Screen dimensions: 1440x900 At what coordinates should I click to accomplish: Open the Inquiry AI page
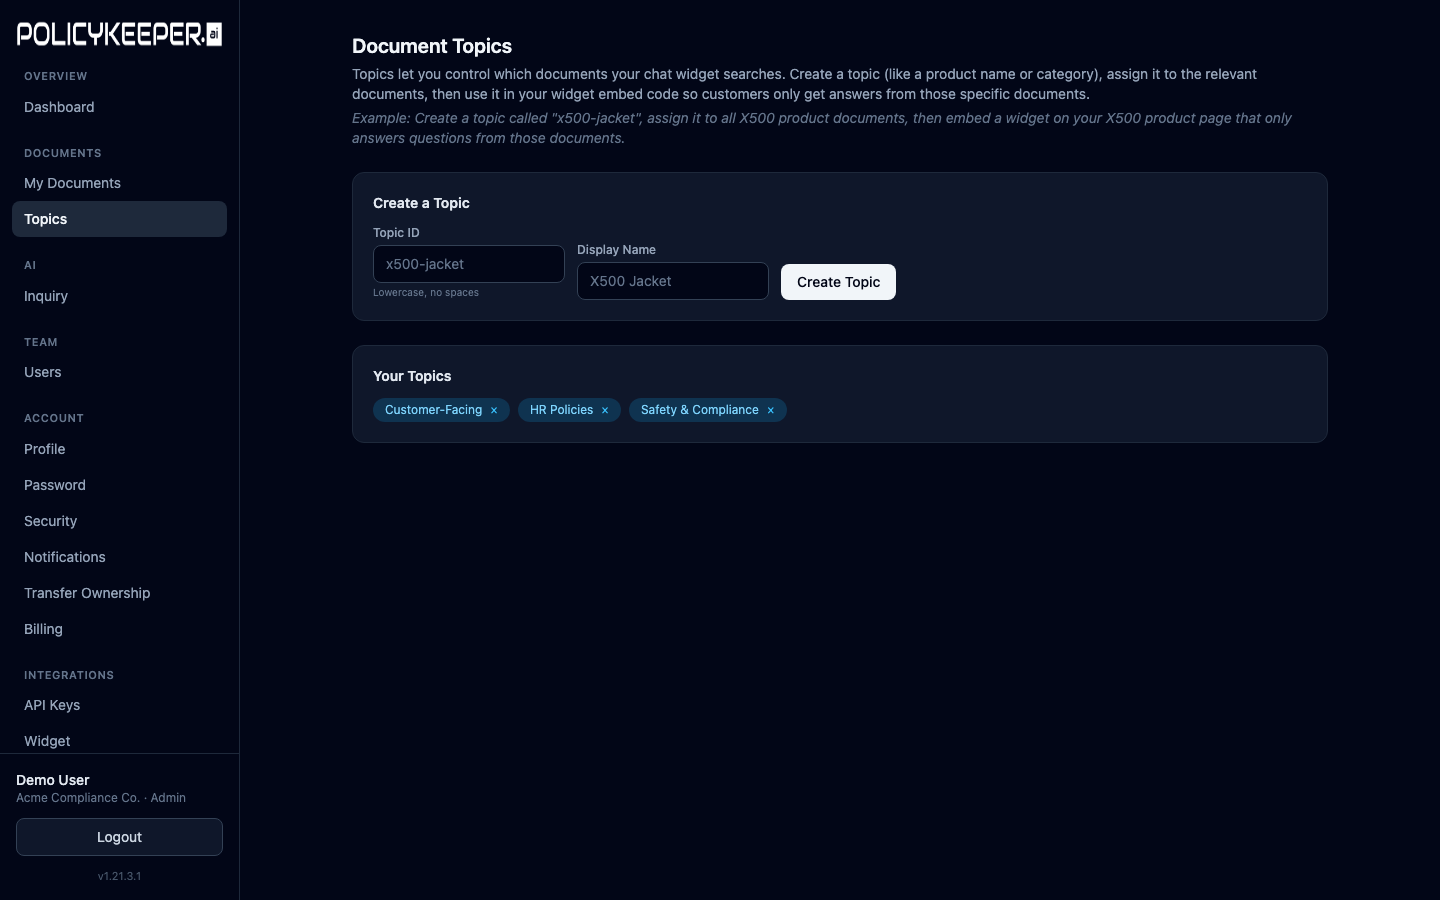[46, 296]
